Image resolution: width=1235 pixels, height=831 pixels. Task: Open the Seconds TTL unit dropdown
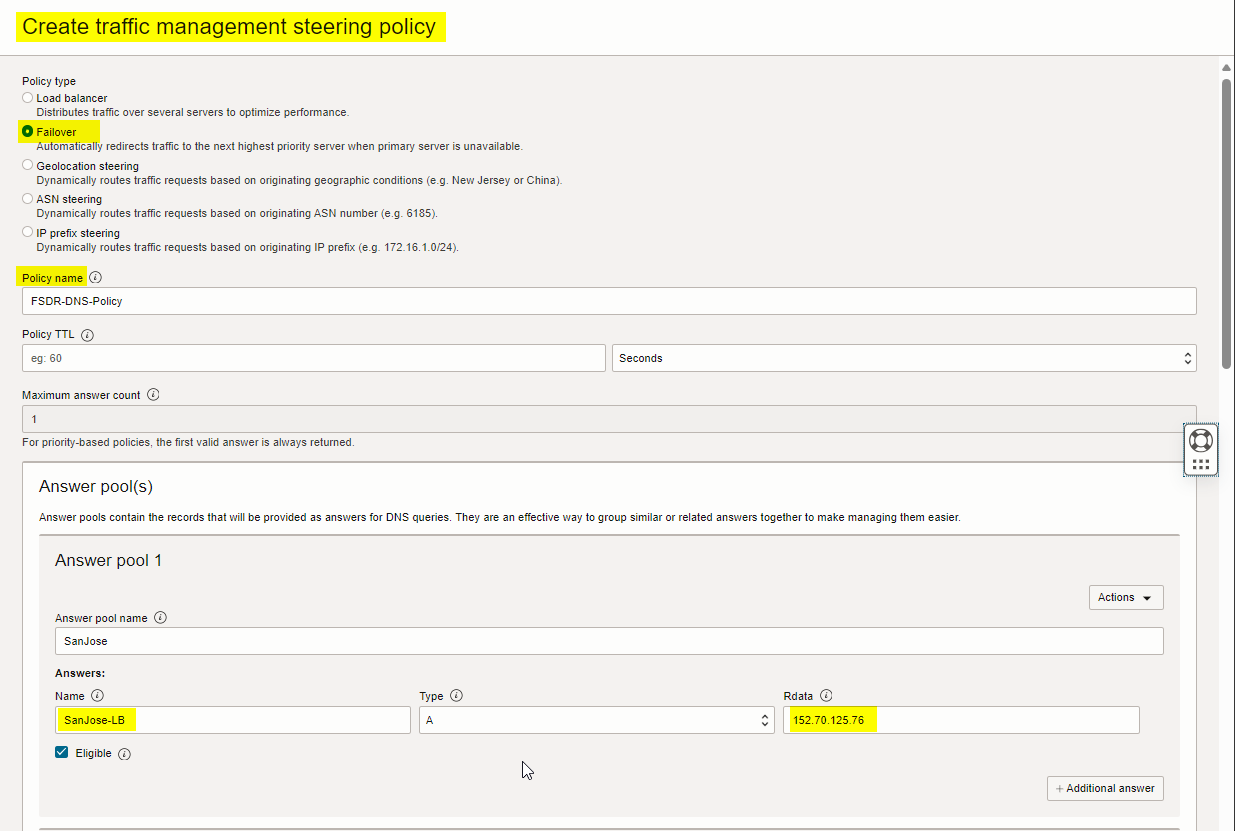point(904,358)
